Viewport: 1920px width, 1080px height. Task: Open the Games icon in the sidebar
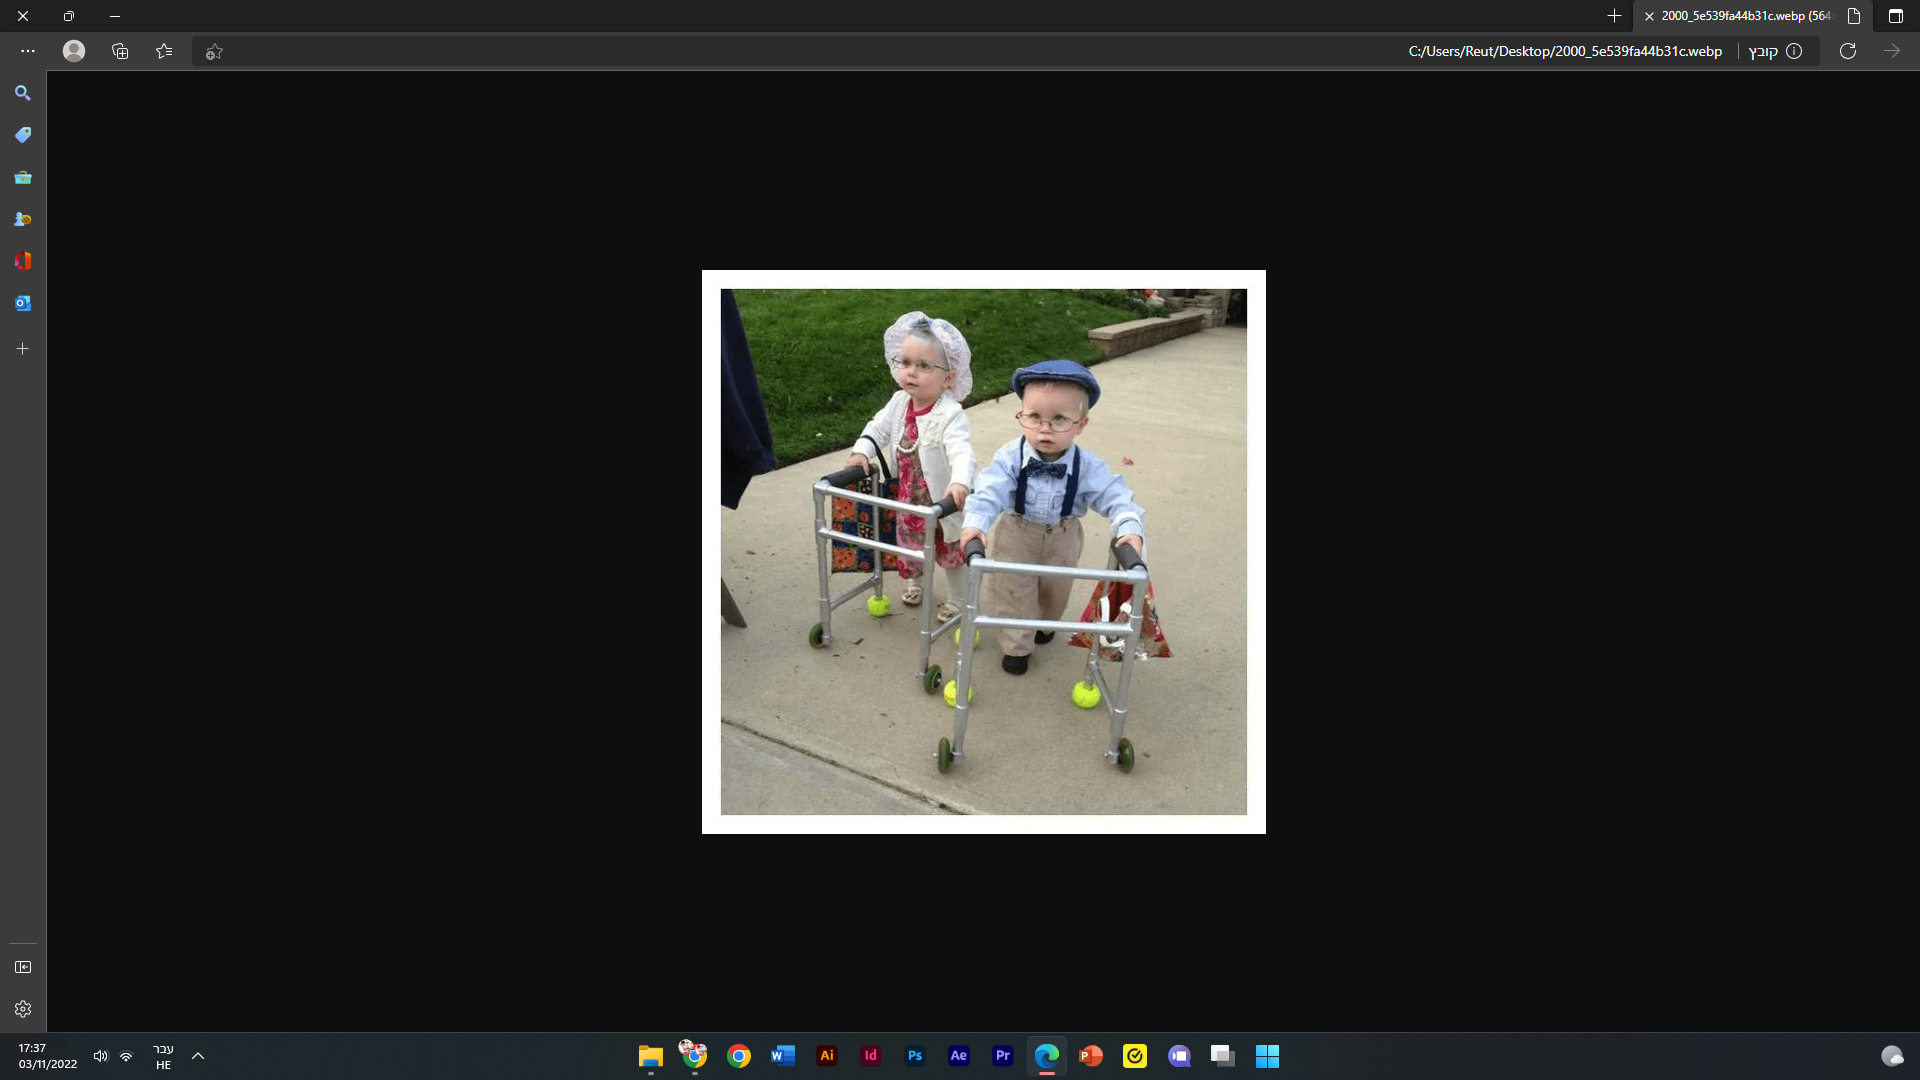[23, 219]
